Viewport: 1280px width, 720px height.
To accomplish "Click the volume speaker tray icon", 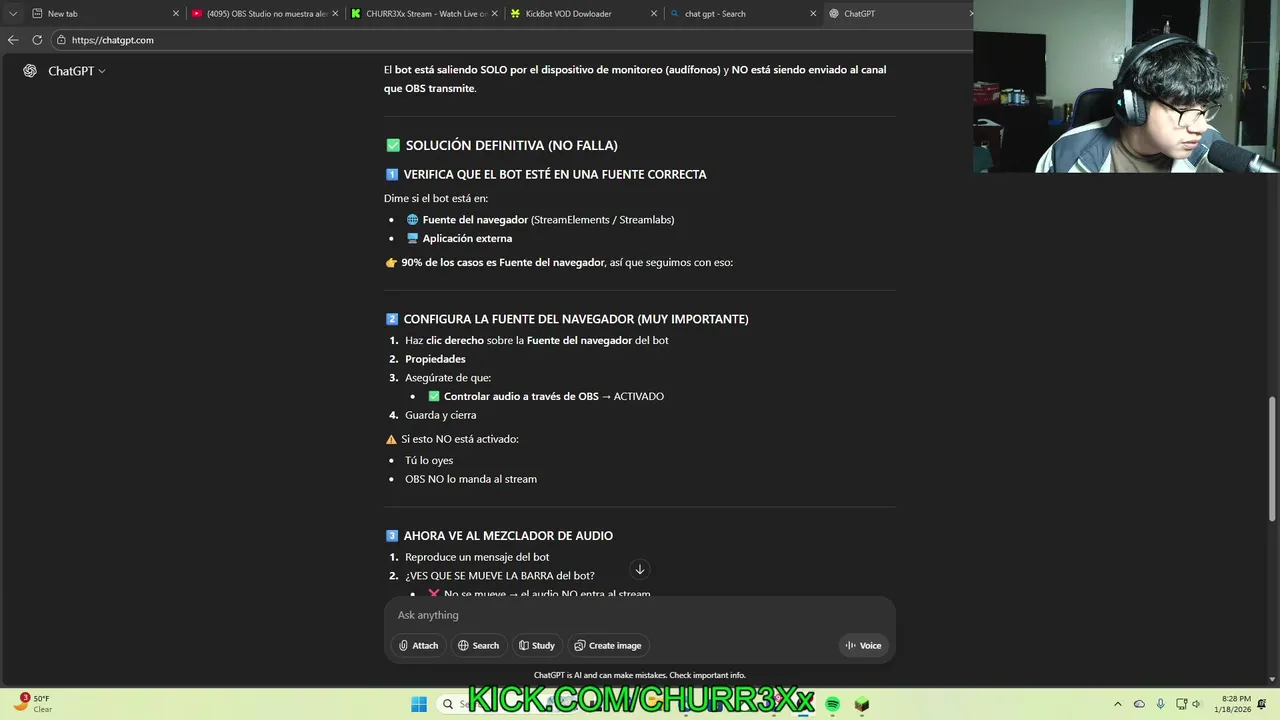I will pos(1196,704).
